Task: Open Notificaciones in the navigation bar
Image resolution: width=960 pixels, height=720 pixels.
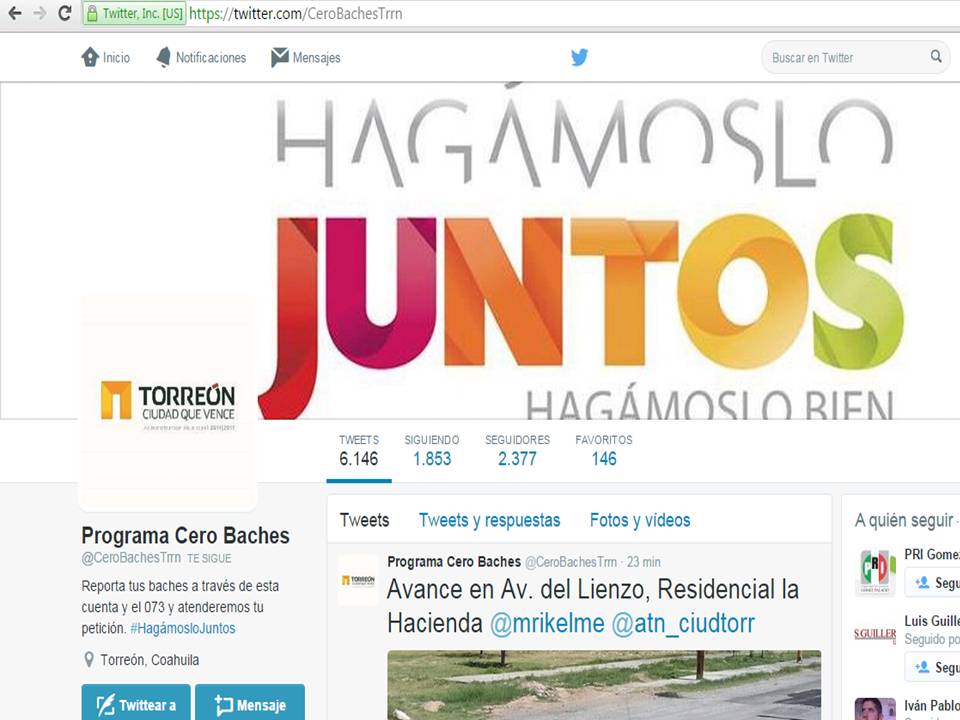Action: point(201,58)
